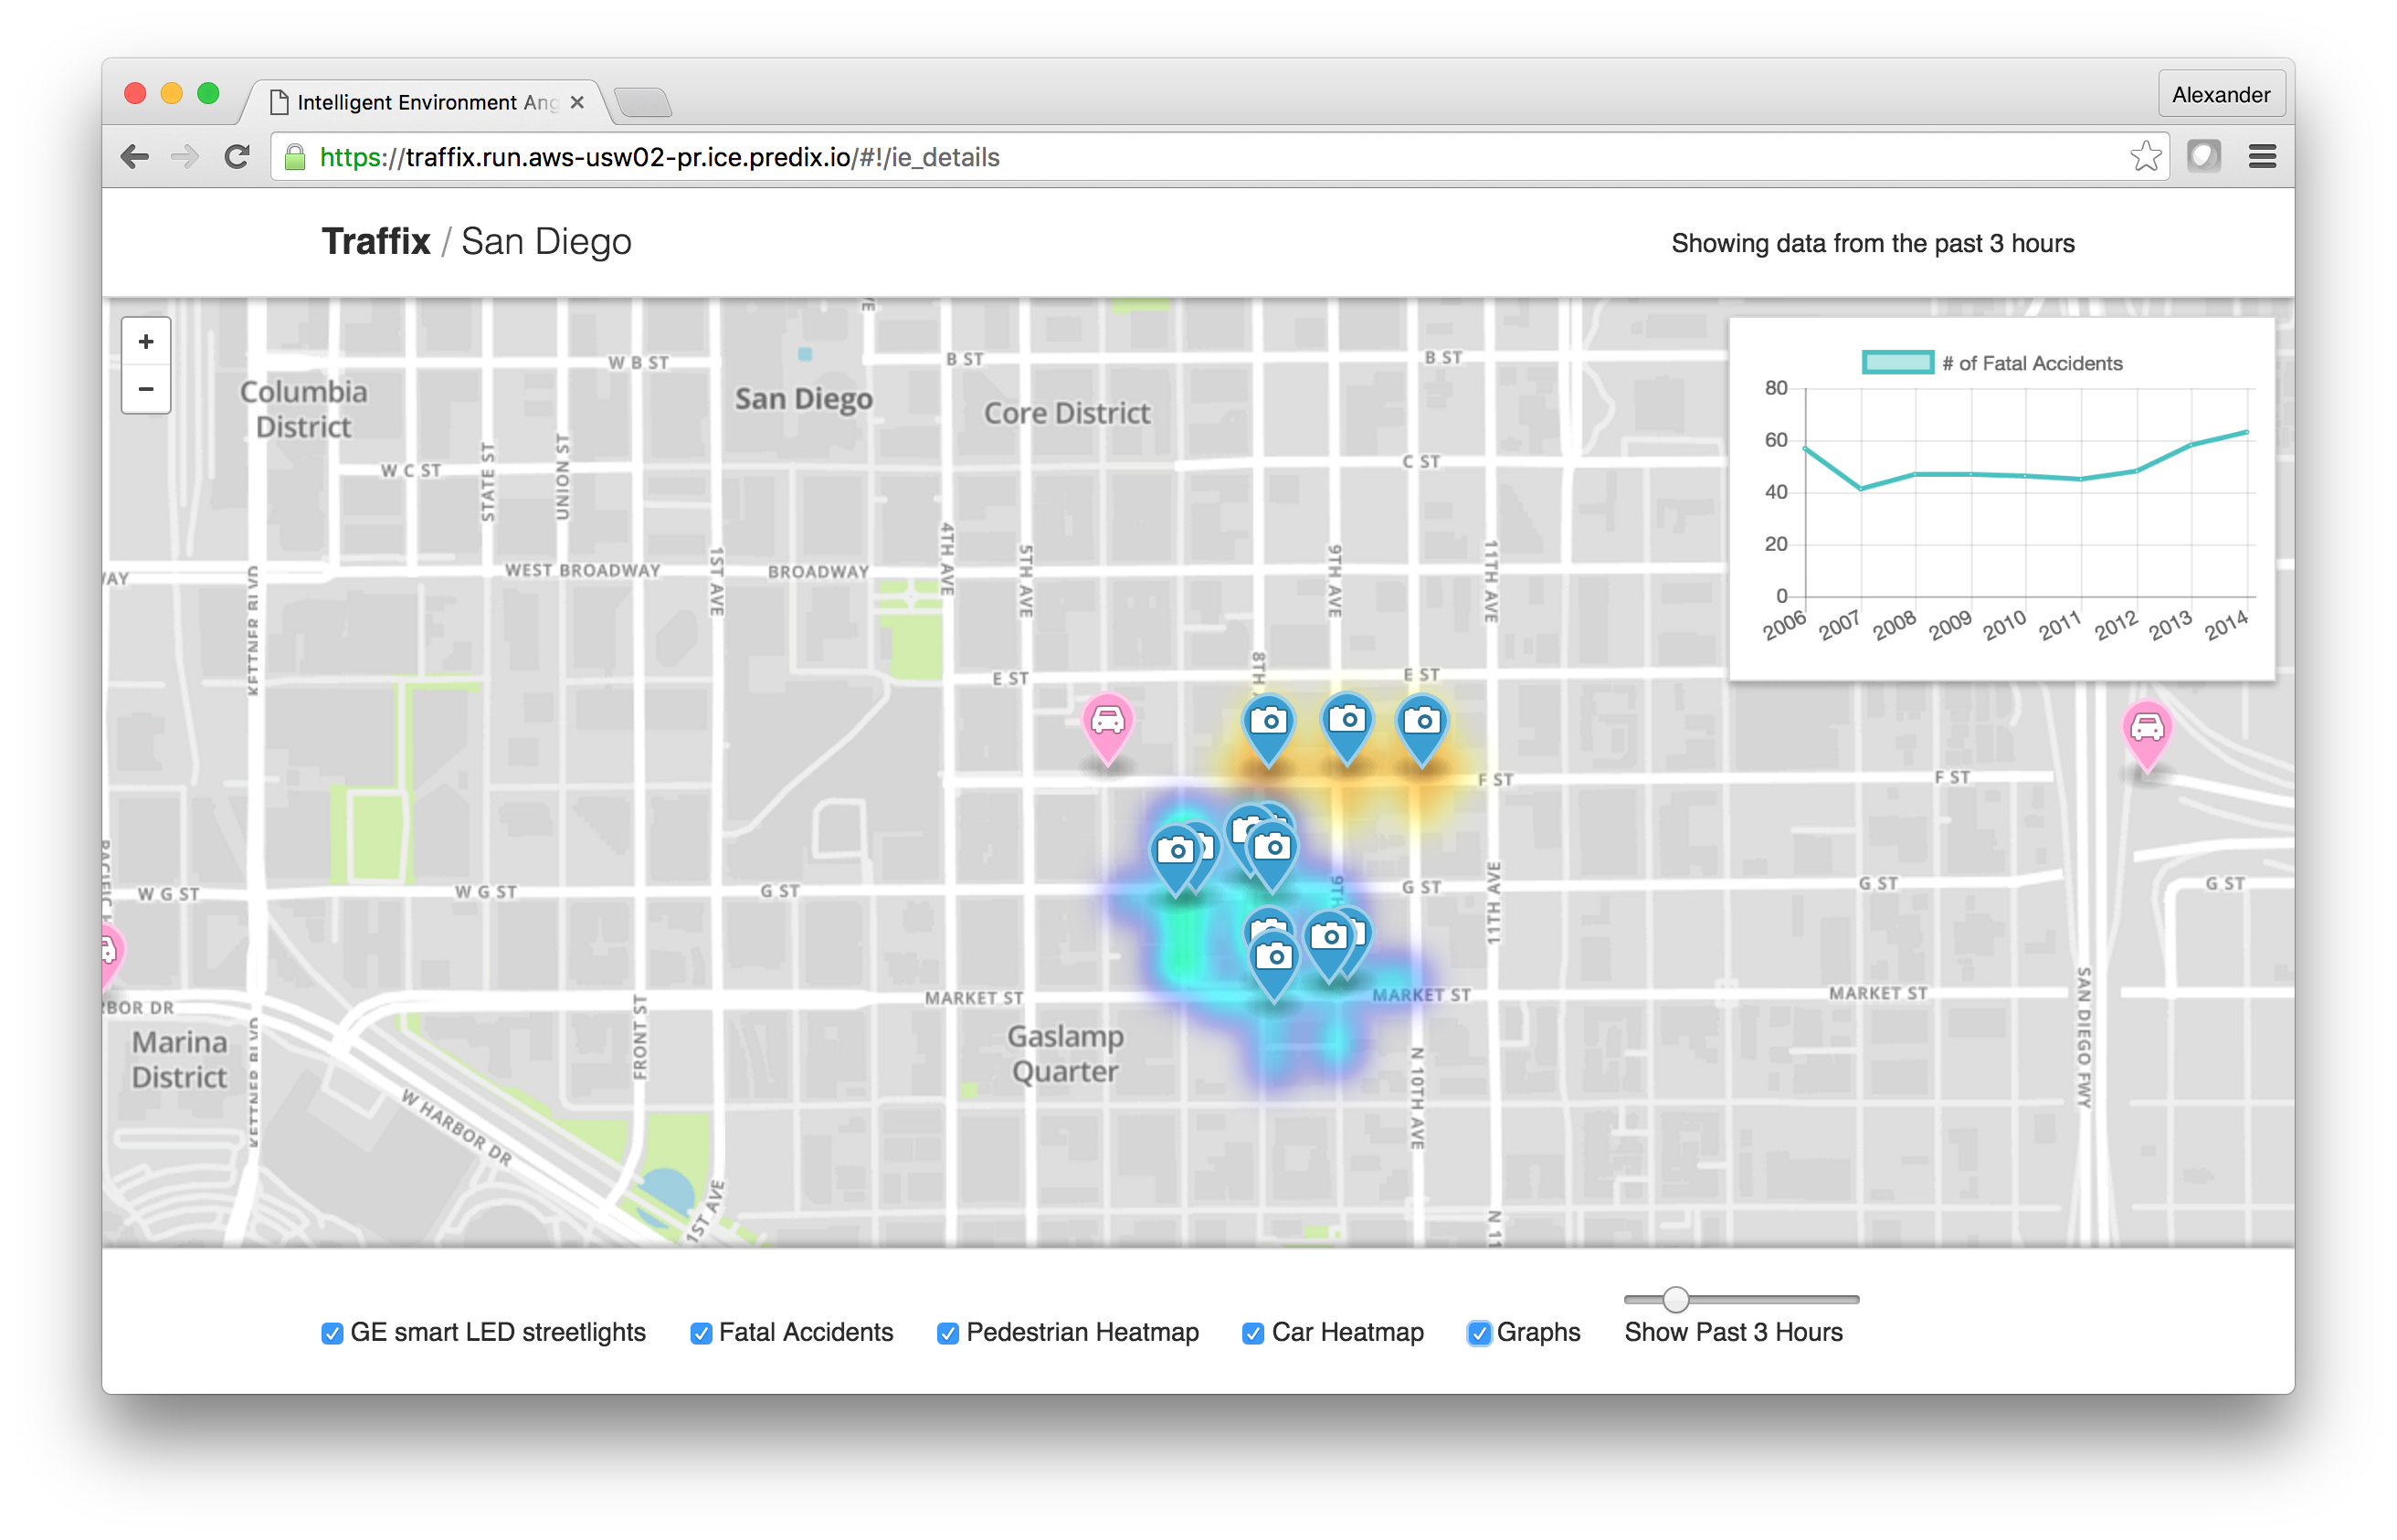The image size is (2397, 1540).
Task: Click the camera marker at 11th Ave
Action: (x=1421, y=722)
